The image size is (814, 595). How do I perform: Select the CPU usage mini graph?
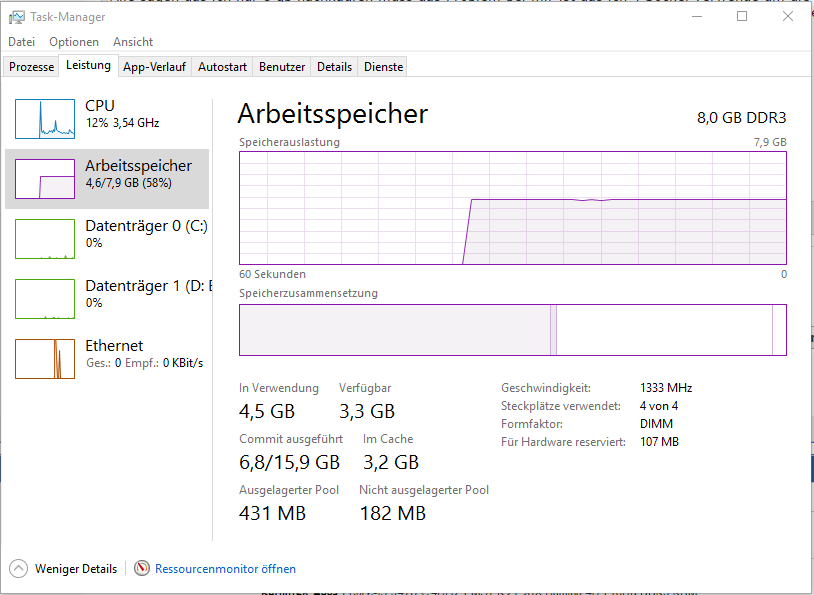pyautogui.click(x=45, y=119)
